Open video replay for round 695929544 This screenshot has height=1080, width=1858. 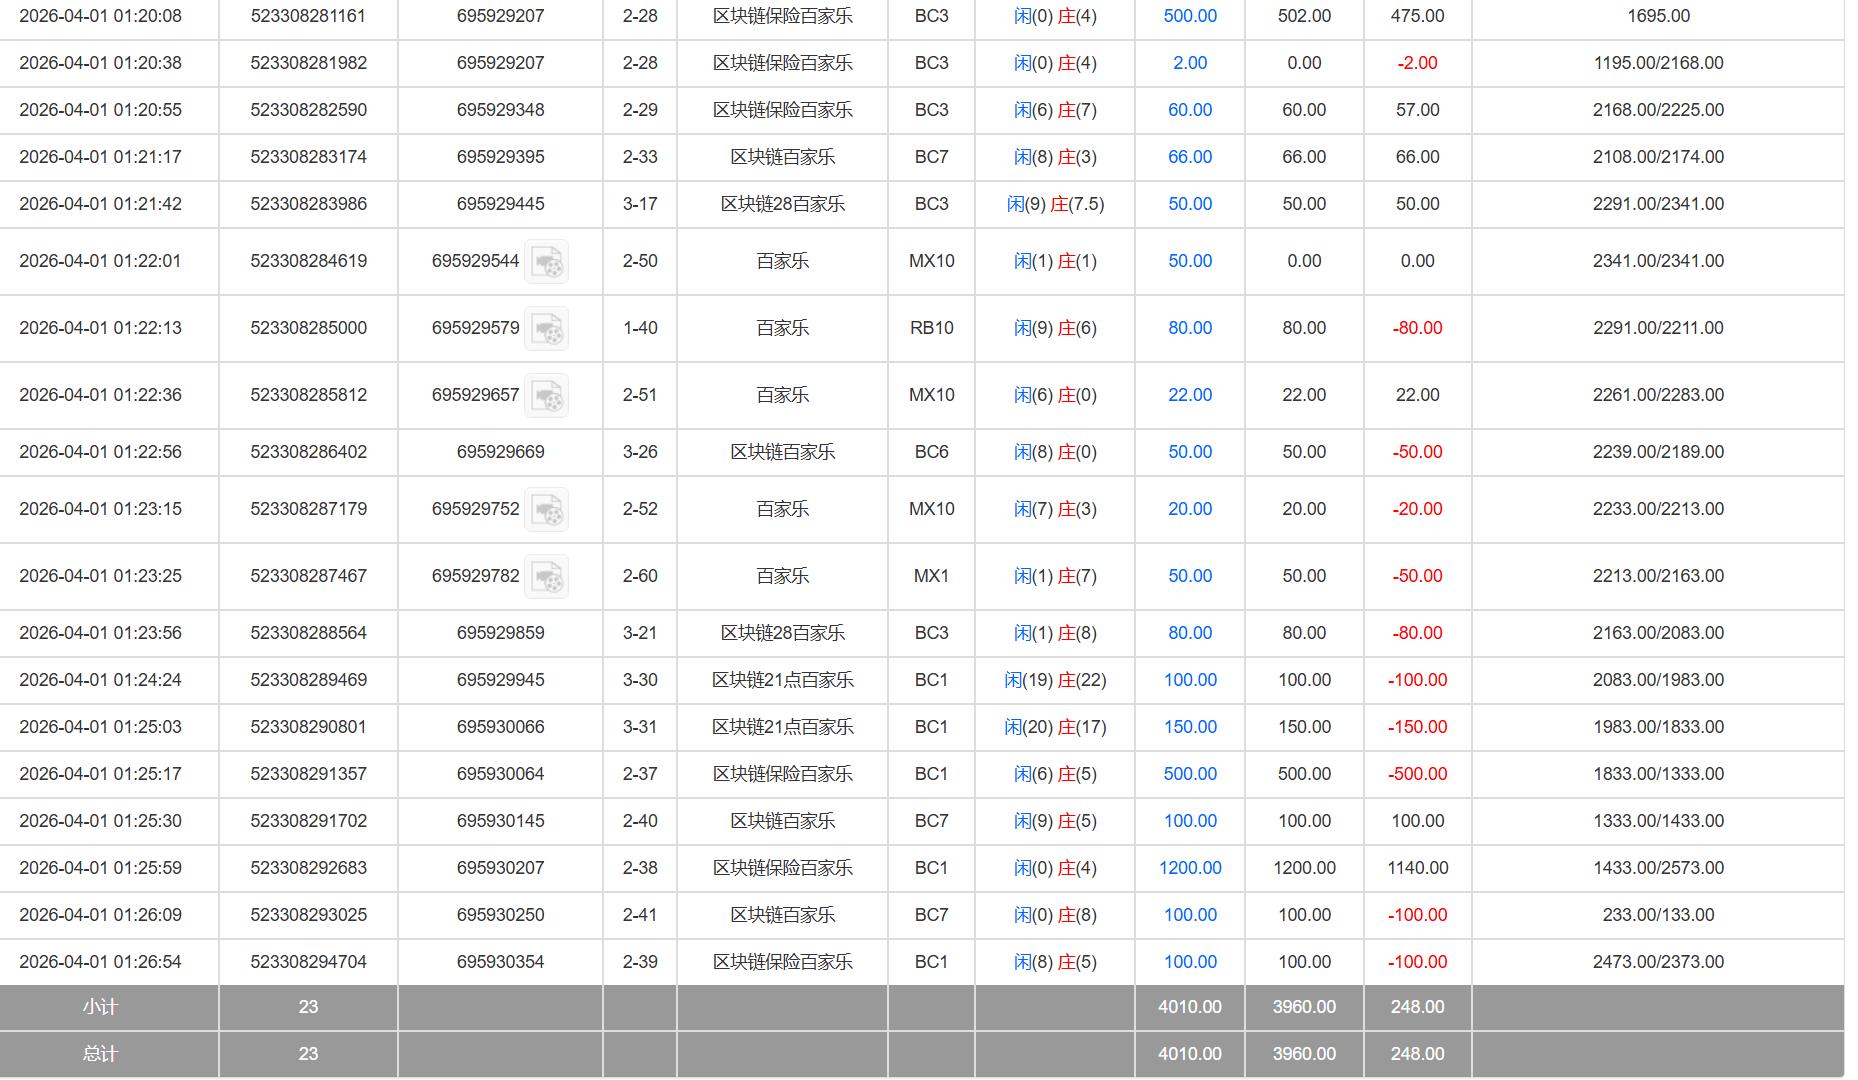coord(547,262)
